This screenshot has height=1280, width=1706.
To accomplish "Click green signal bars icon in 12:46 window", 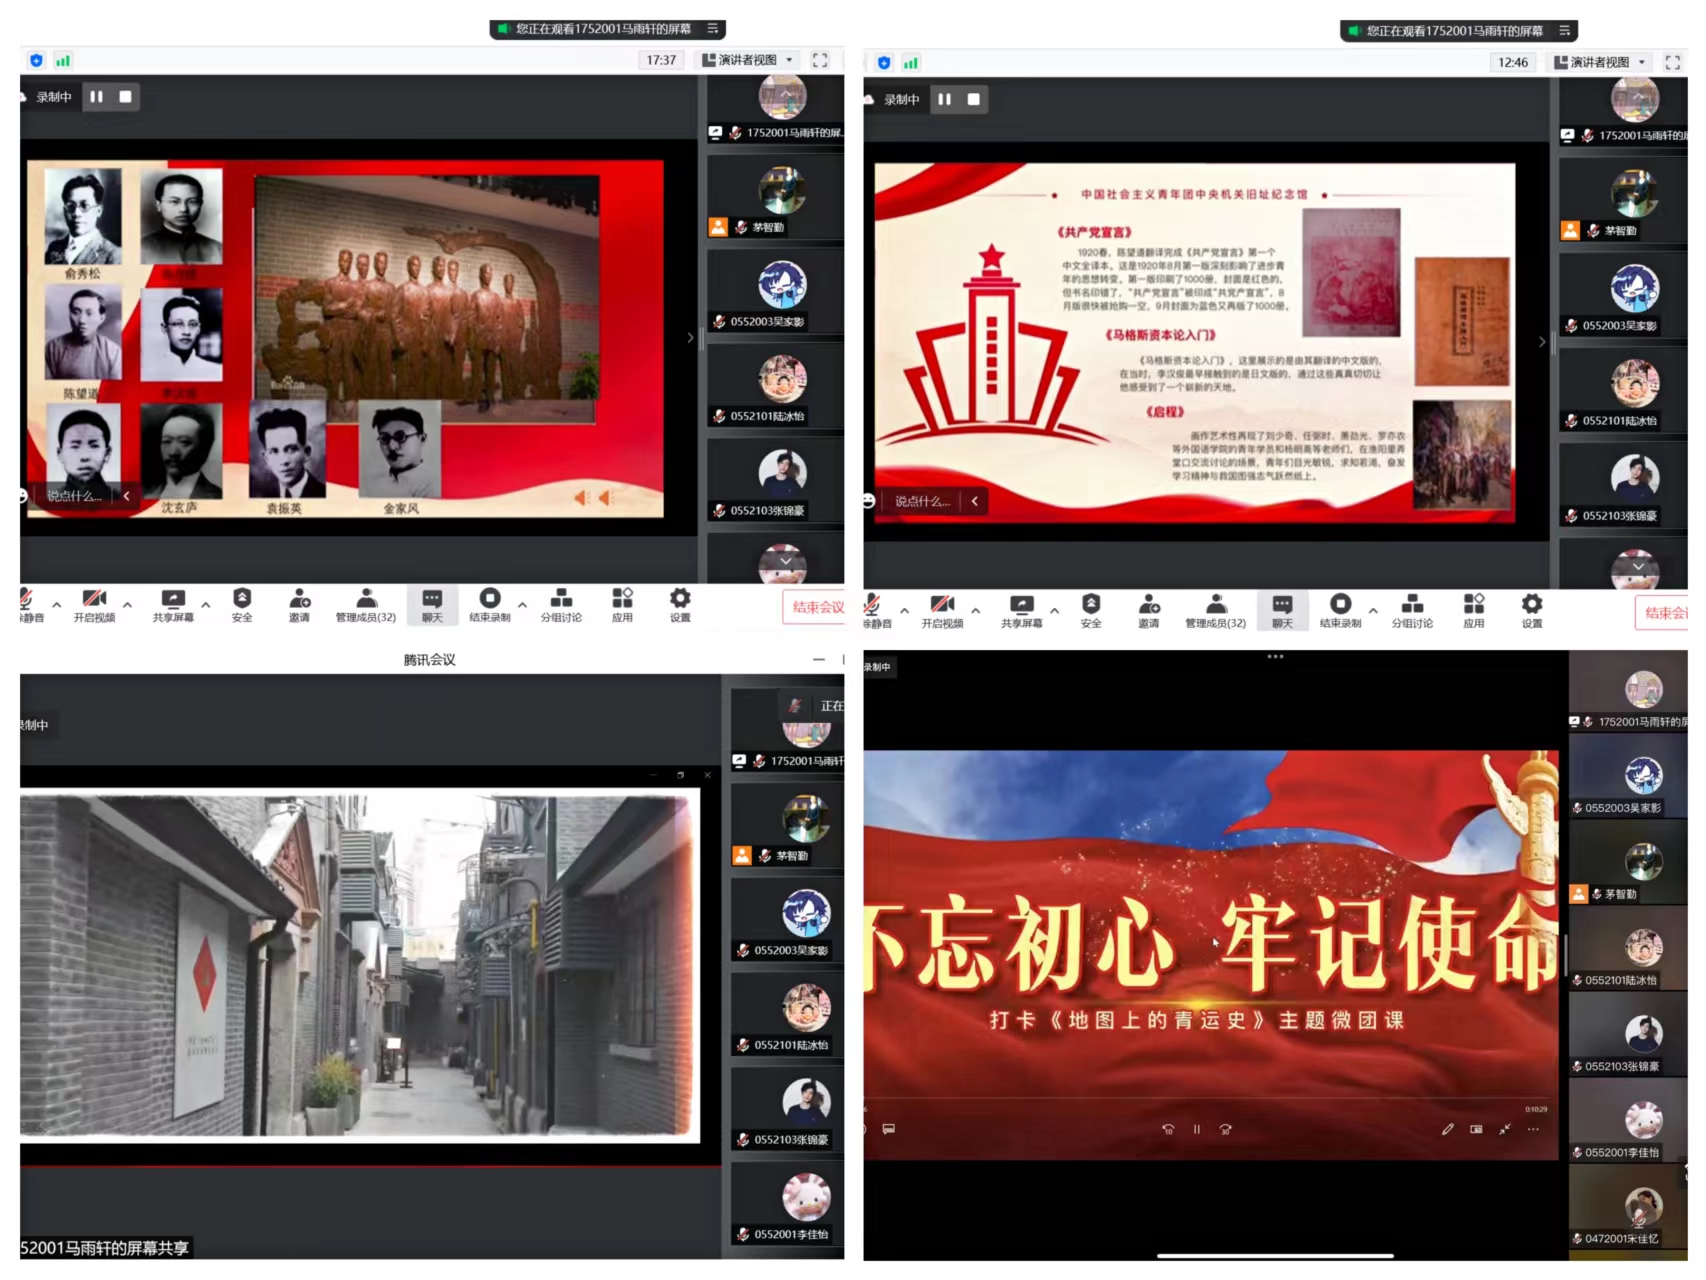I will tap(910, 63).
